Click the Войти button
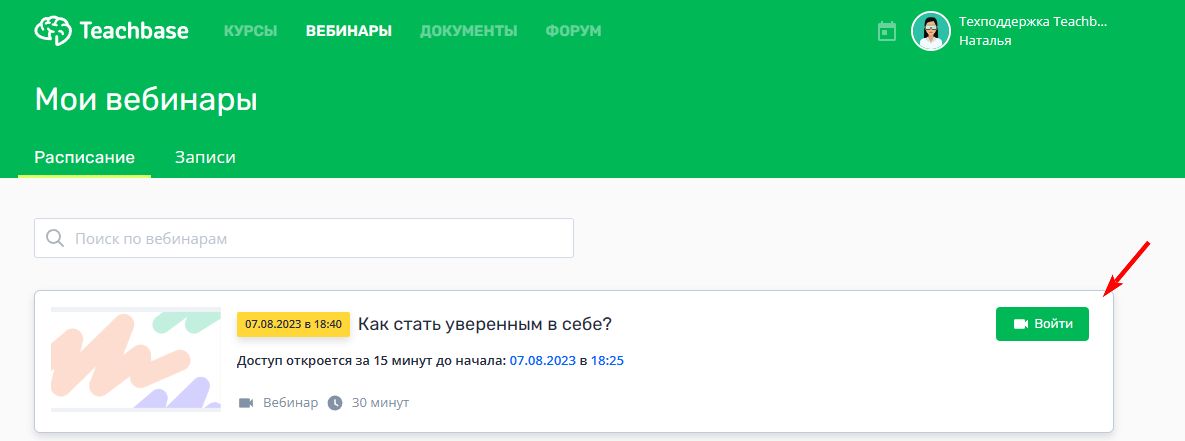Viewport: 1185px width, 441px height. (x=1042, y=324)
